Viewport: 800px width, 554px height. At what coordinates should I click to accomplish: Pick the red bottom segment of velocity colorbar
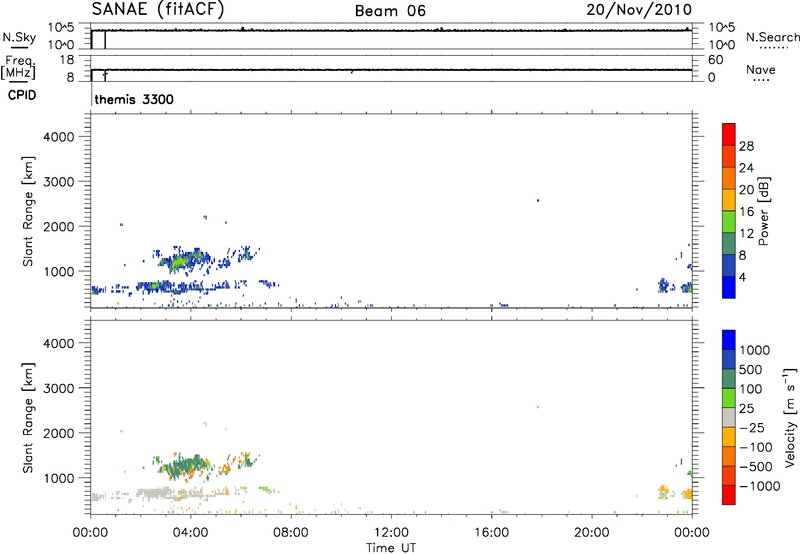coord(729,495)
